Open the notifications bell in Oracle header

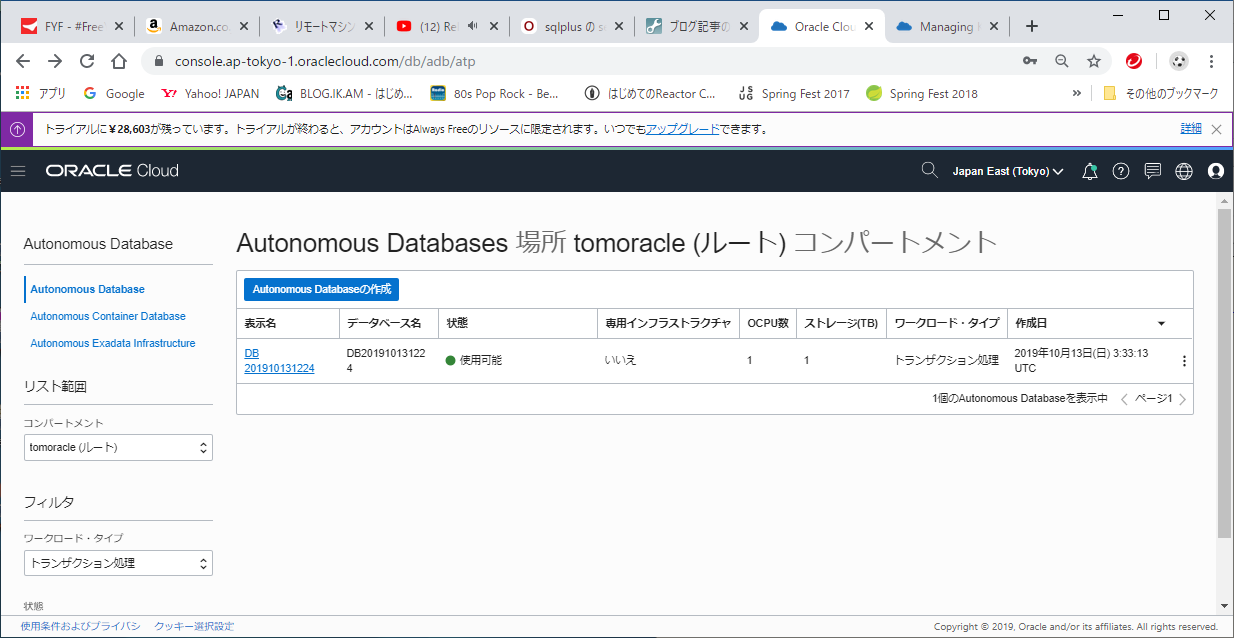1090,171
